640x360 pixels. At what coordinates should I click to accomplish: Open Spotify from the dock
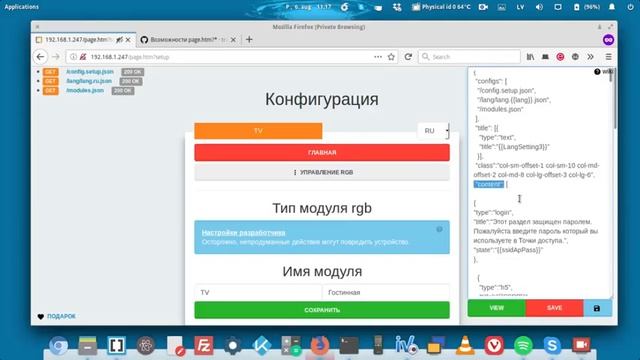pyautogui.click(x=523, y=346)
